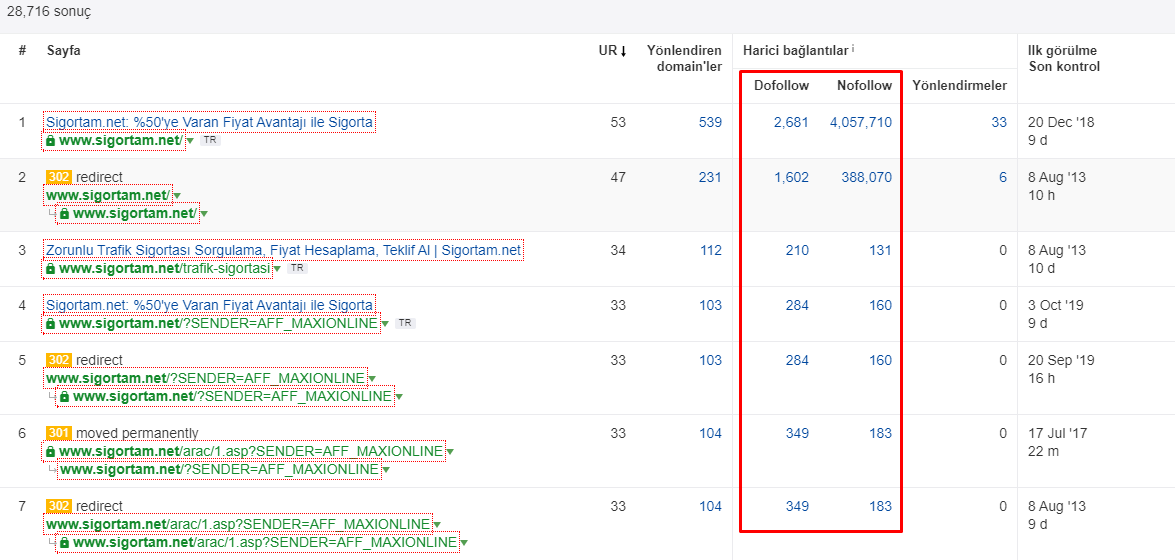Click 6 redirects value in row 2

click(1003, 178)
